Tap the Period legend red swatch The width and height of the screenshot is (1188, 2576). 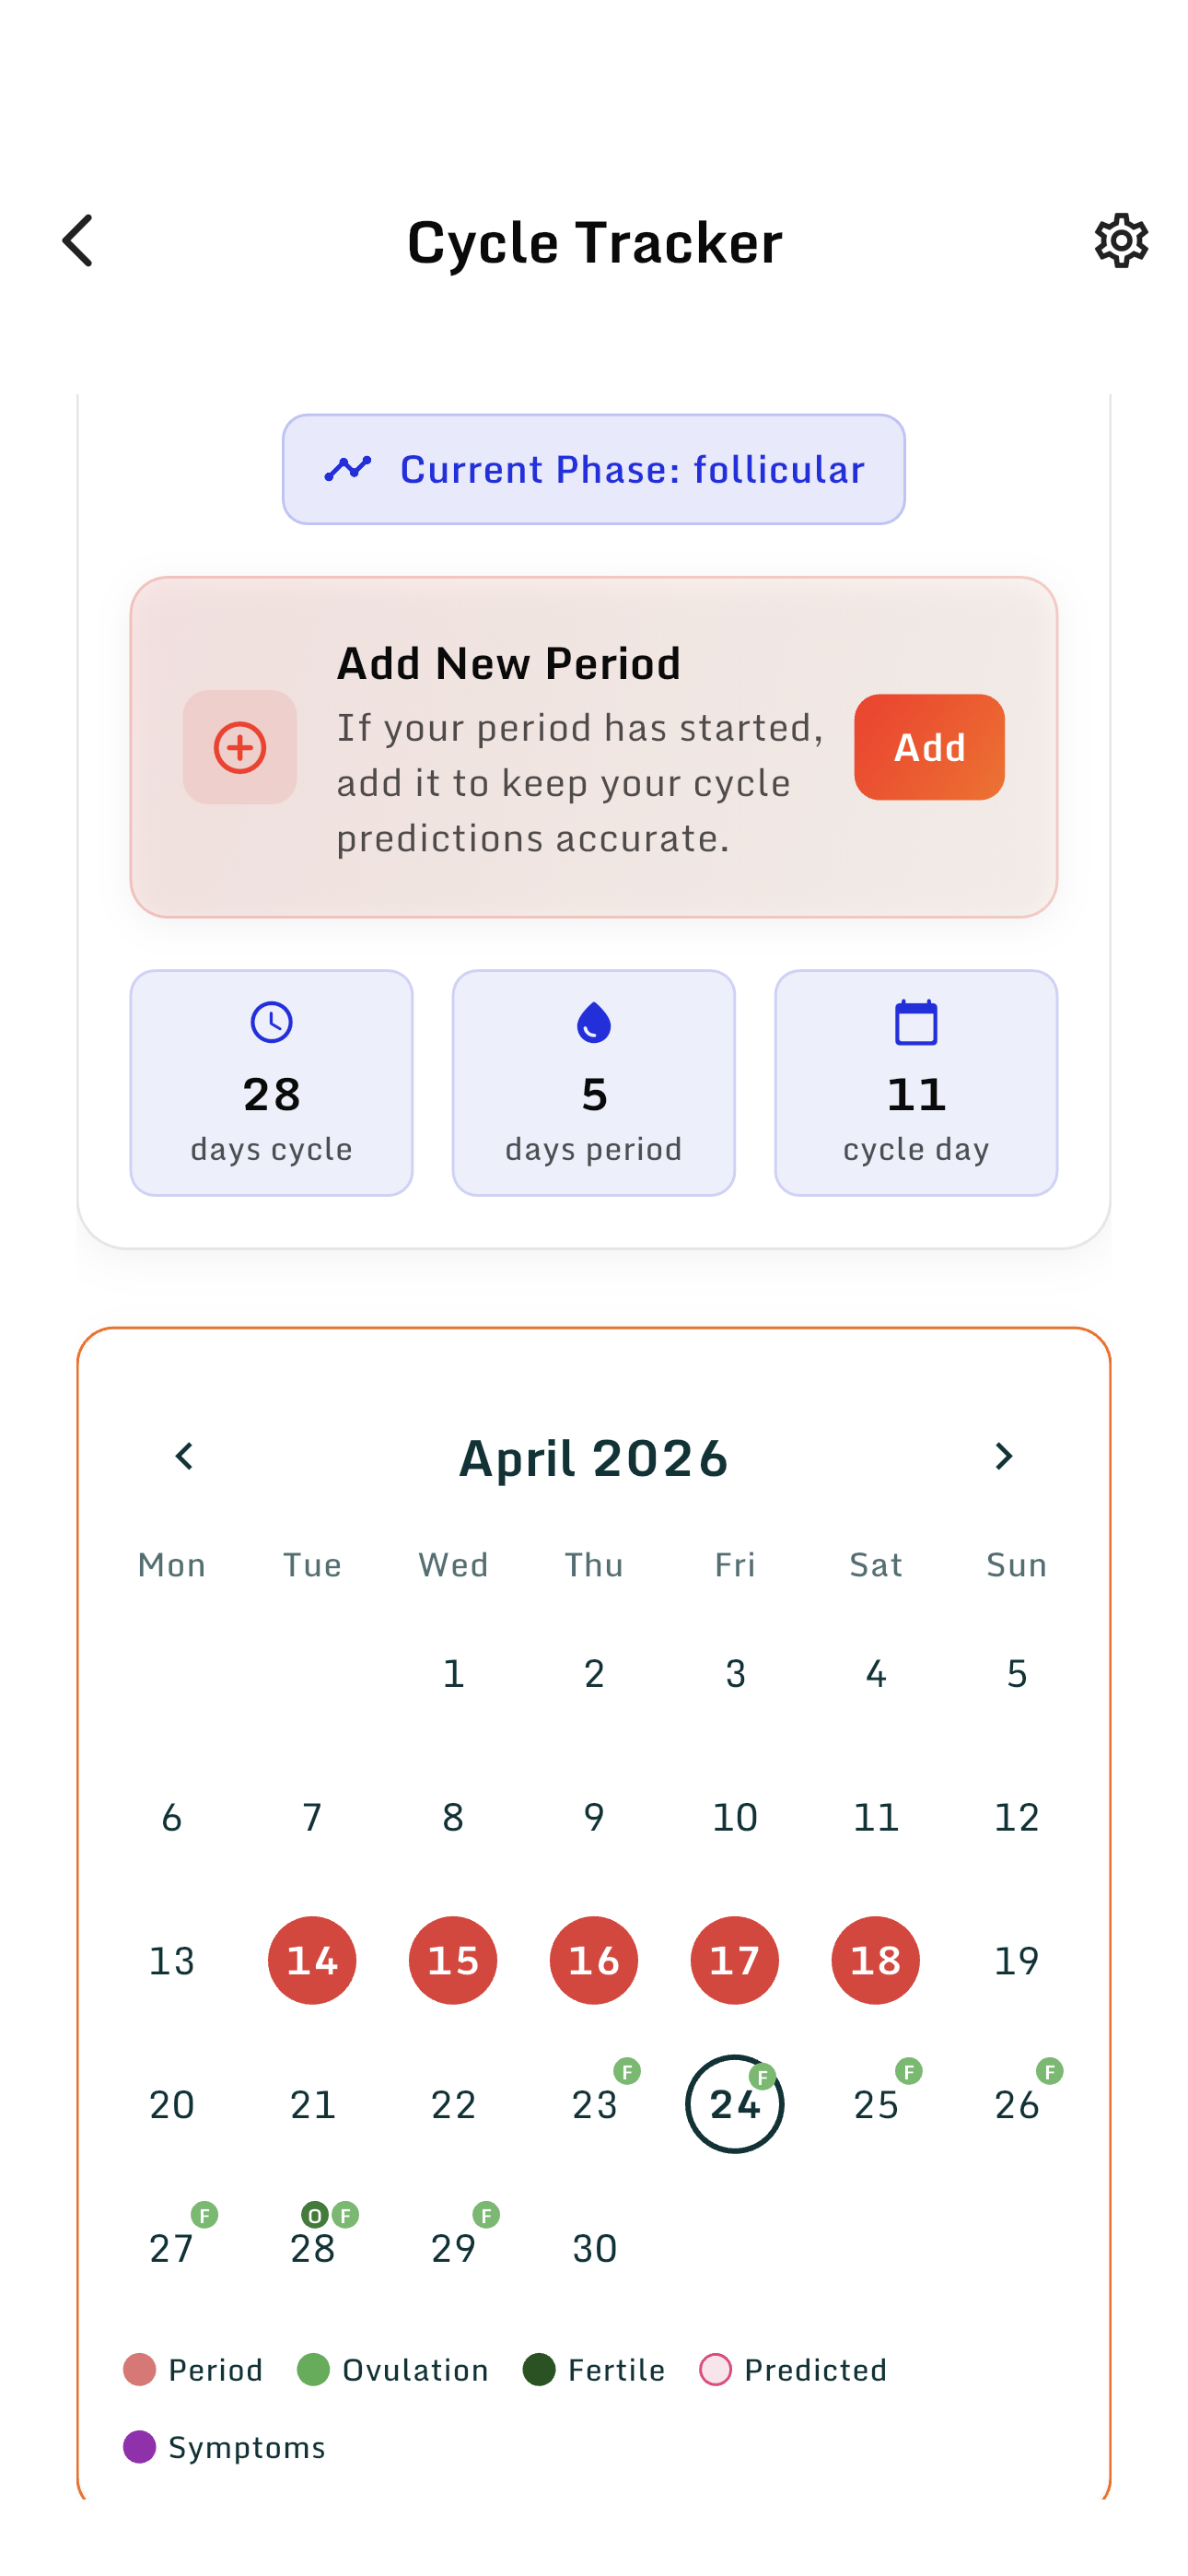140,2369
